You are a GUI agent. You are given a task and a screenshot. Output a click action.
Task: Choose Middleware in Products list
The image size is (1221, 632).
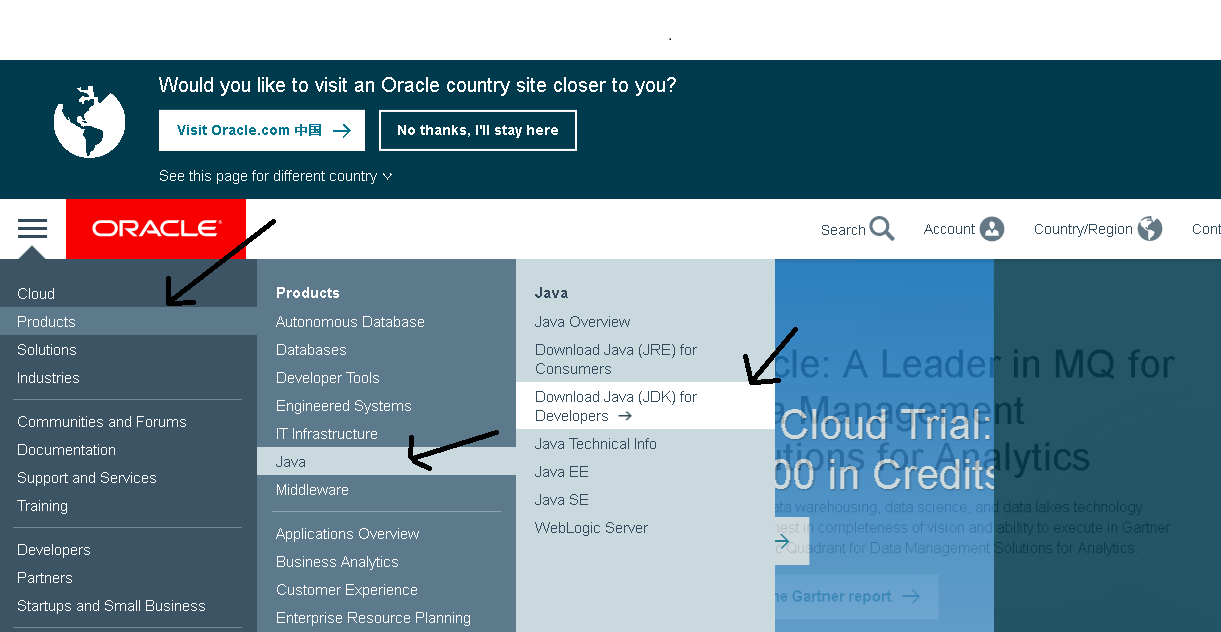coord(312,489)
